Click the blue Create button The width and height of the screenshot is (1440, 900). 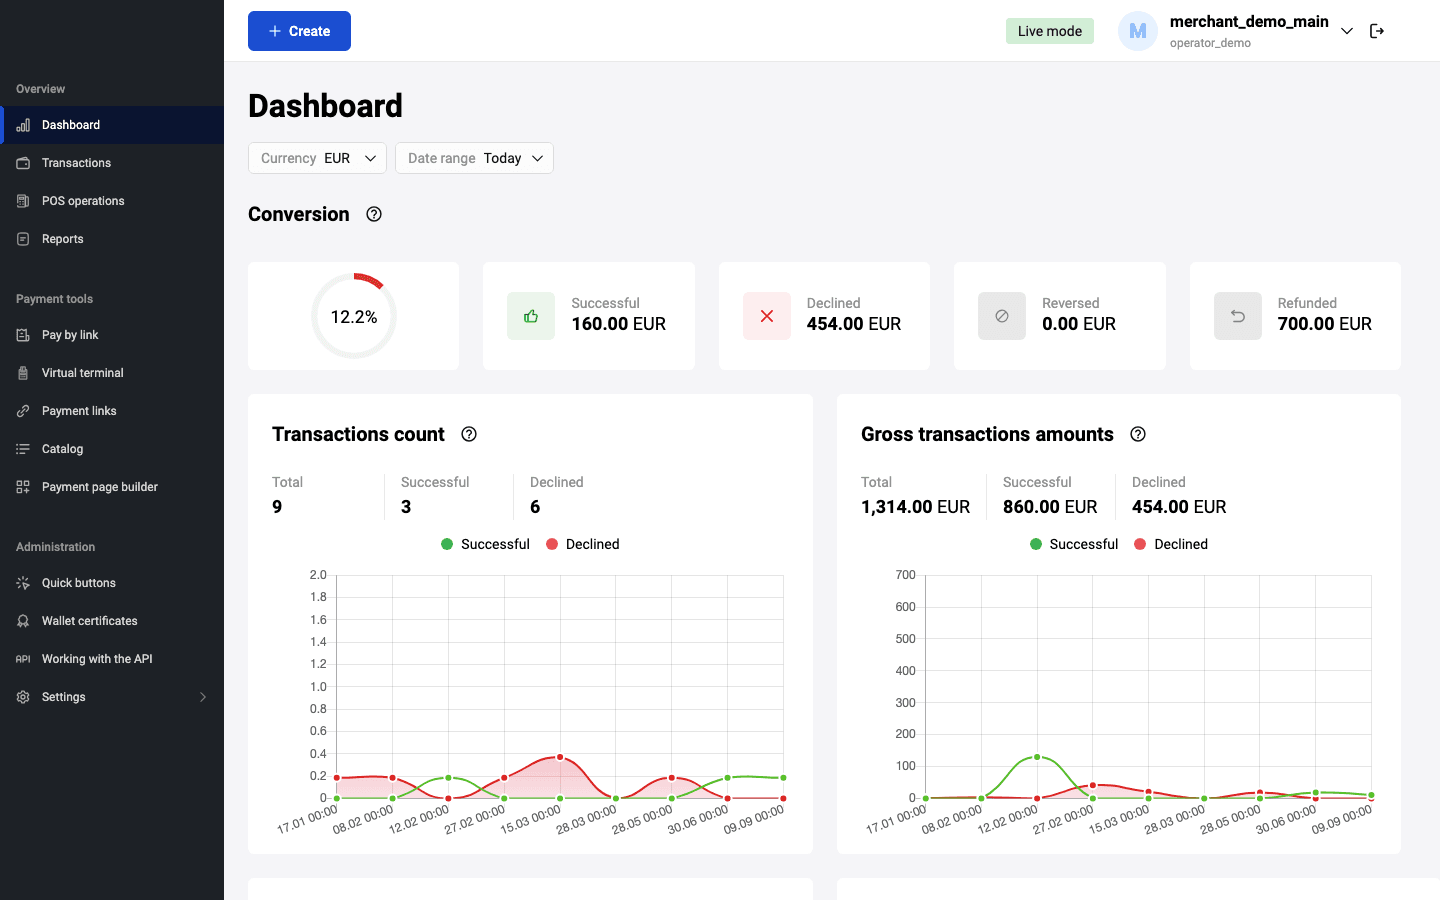point(299,31)
